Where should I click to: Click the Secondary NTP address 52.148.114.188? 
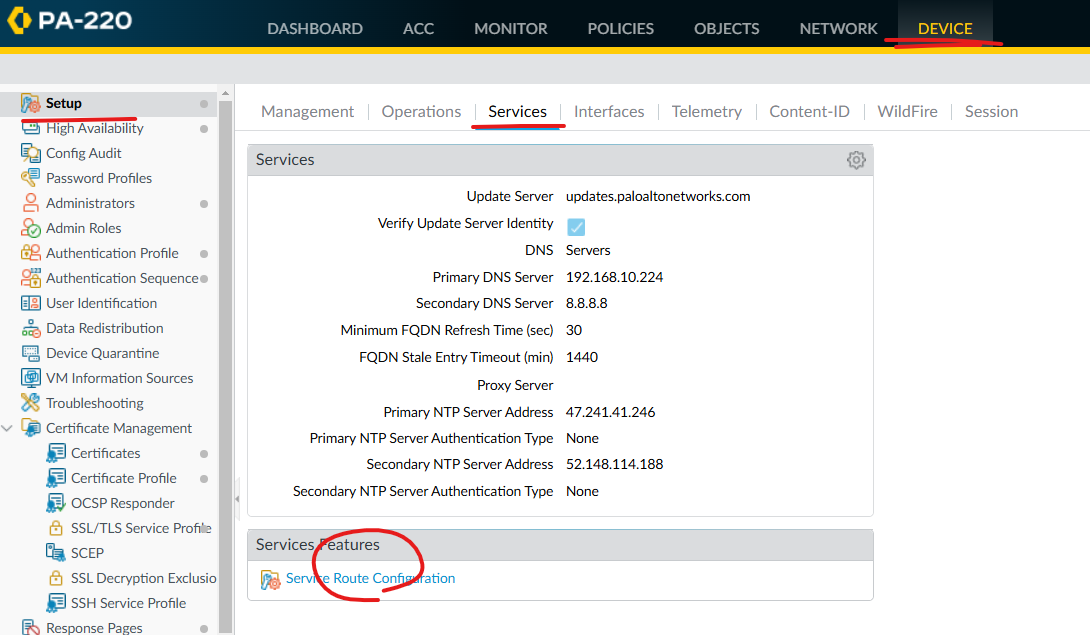pyautogui.click(x=615, y=464)
